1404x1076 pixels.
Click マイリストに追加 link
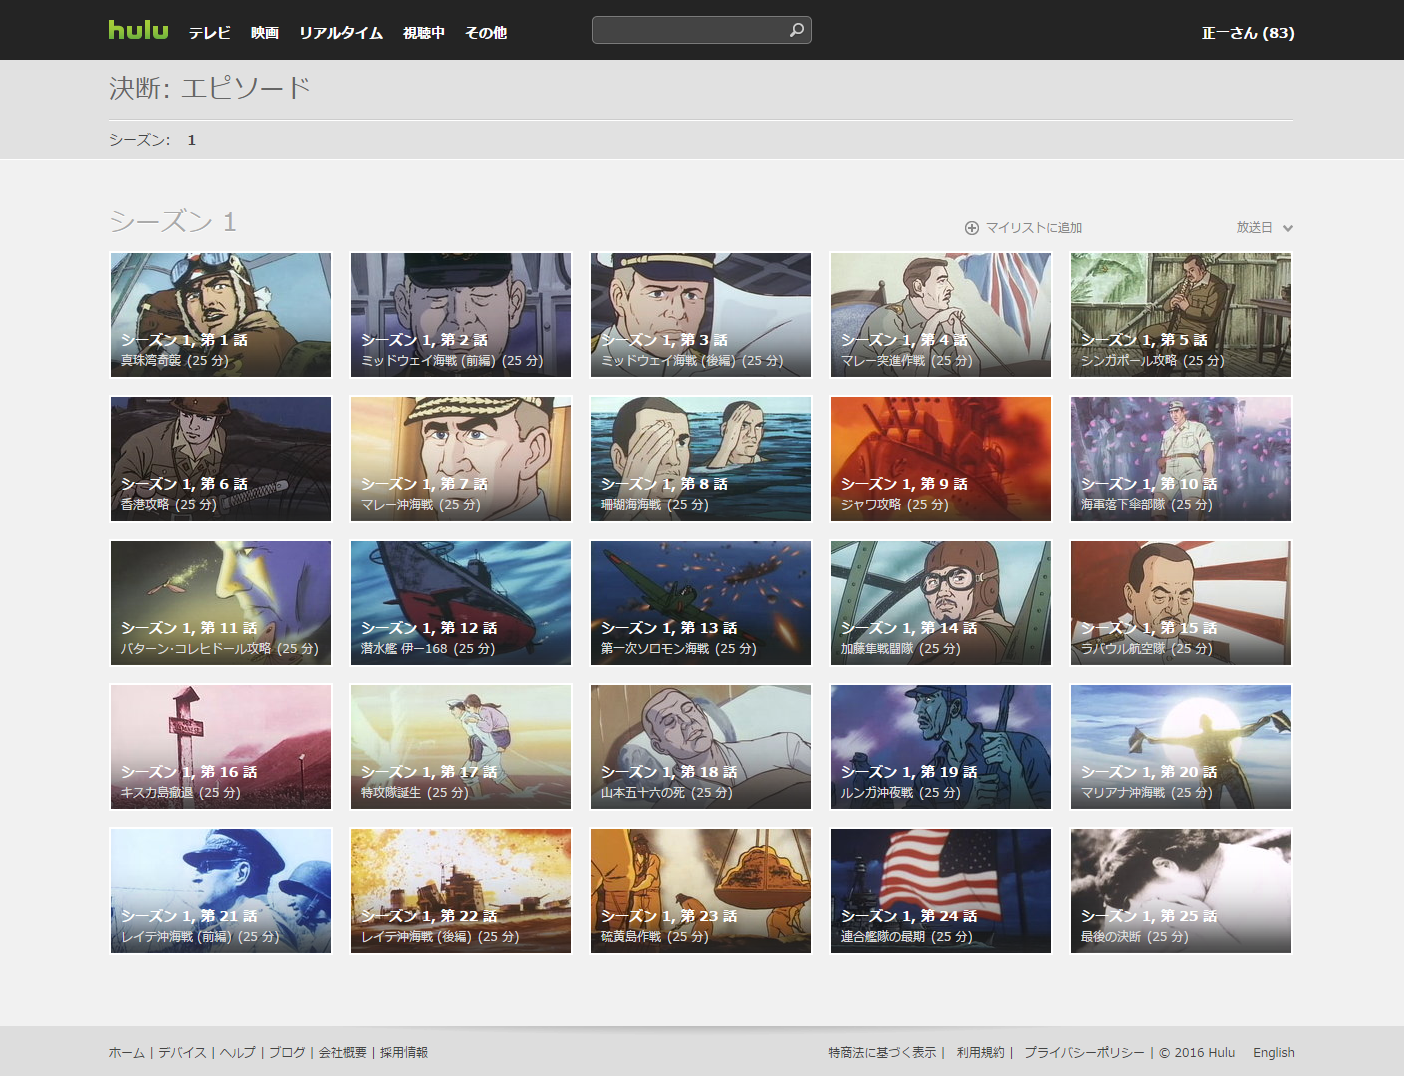(x=1034, y=228)
